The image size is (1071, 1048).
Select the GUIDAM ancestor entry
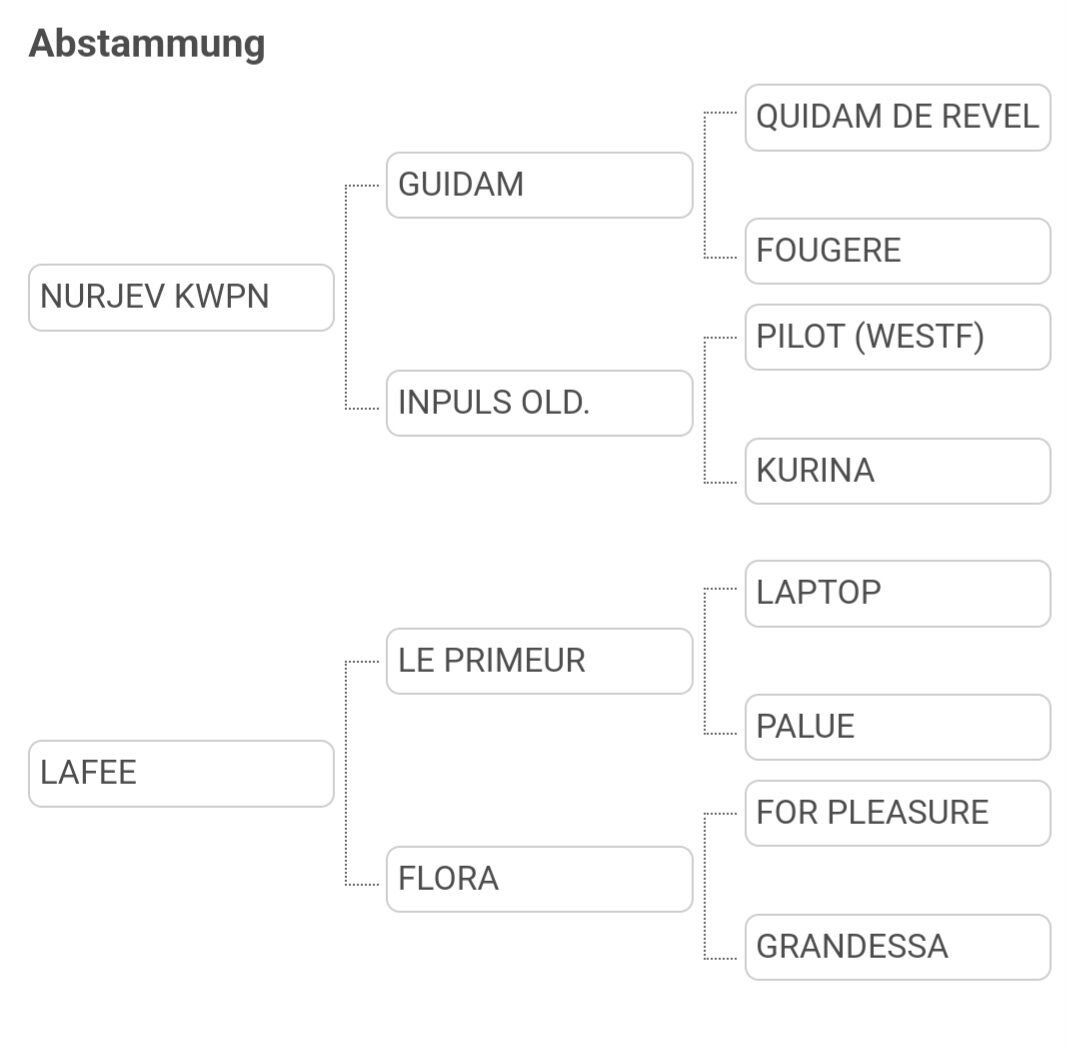click(x=539, y=185)
